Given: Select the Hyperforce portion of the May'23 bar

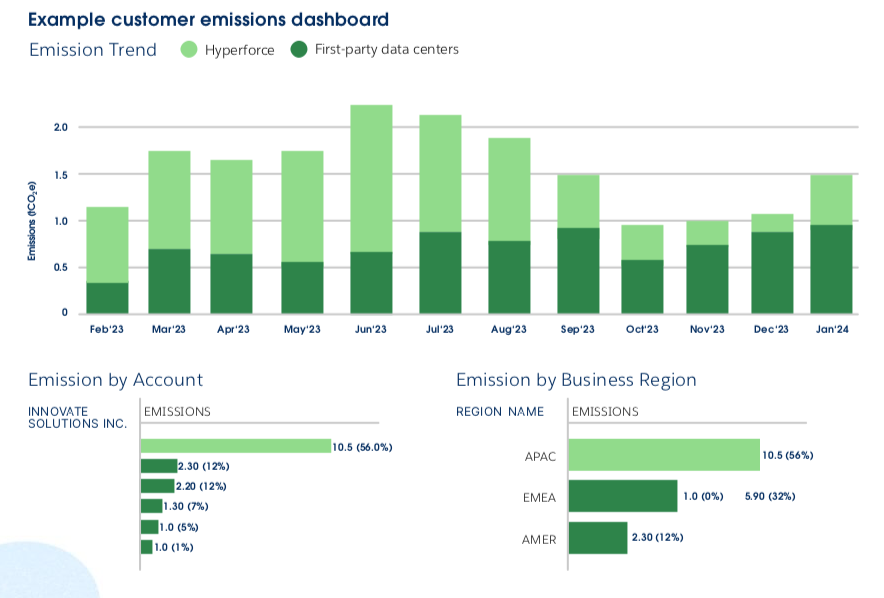Looking at the screenshot, I should [x=302, y=206].
